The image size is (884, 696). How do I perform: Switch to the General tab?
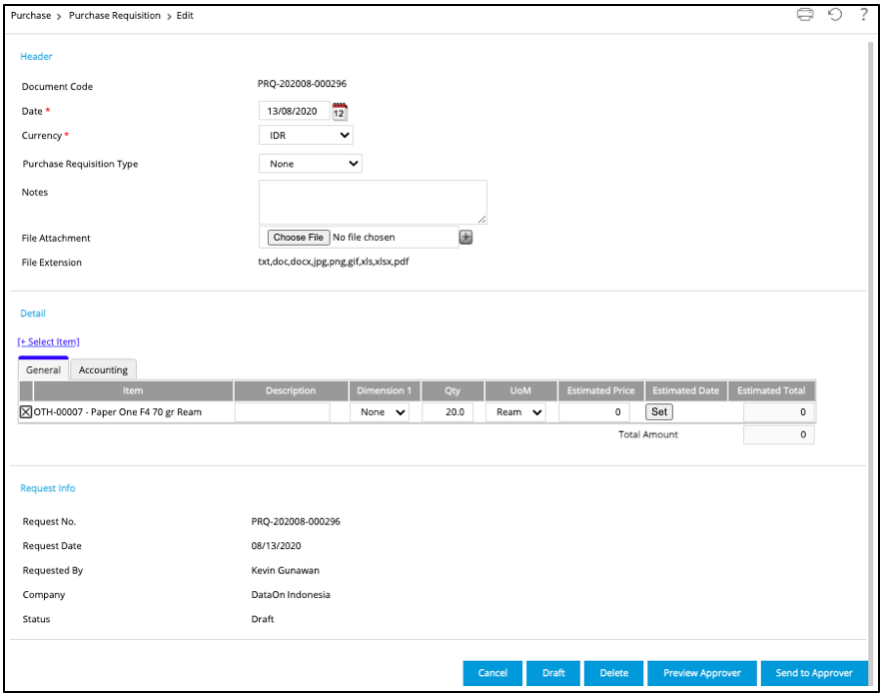(43, 370)
